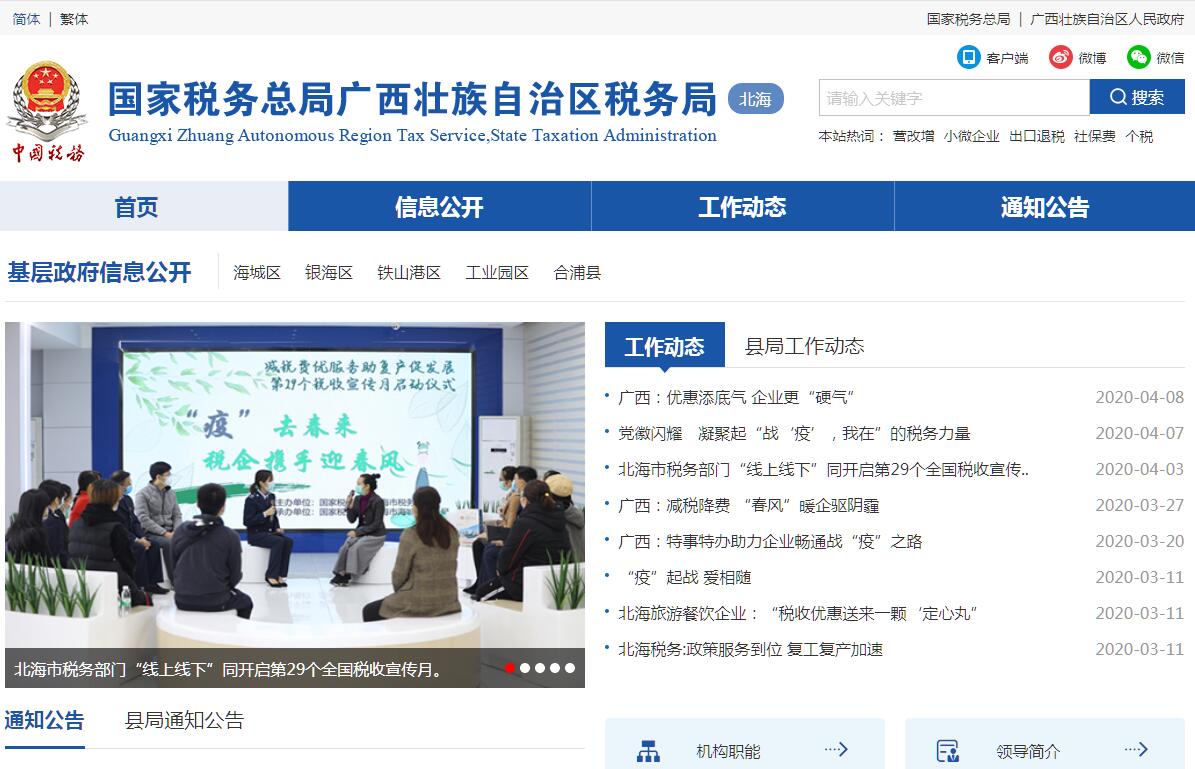The height and width of the screenshot is (769, 1195).
Task: Click the keyword search input field
Action: coord(953,98)
